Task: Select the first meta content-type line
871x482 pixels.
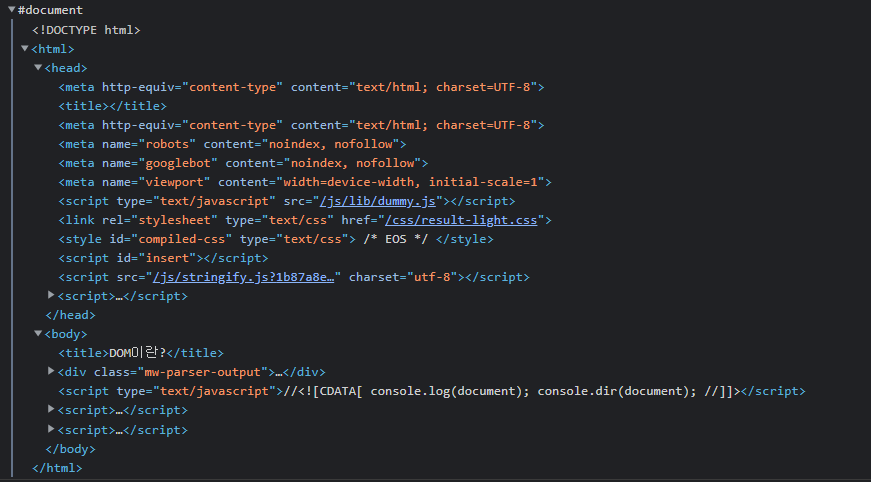Action: pyautogui.click(x=301, y=87)
